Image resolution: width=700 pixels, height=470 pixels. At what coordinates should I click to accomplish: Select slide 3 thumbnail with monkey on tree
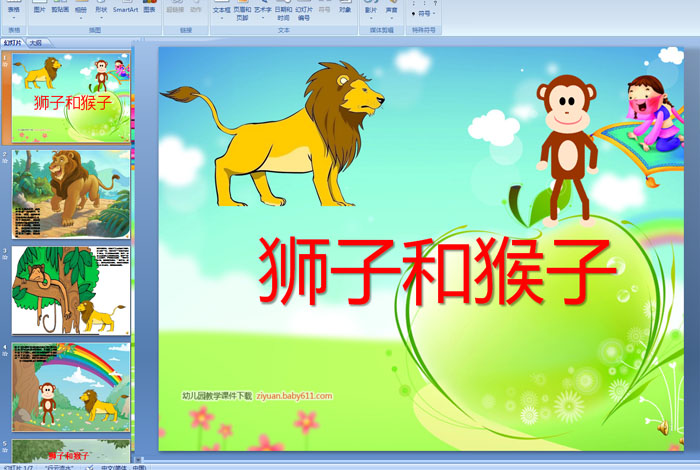click(x=71, y=290)
